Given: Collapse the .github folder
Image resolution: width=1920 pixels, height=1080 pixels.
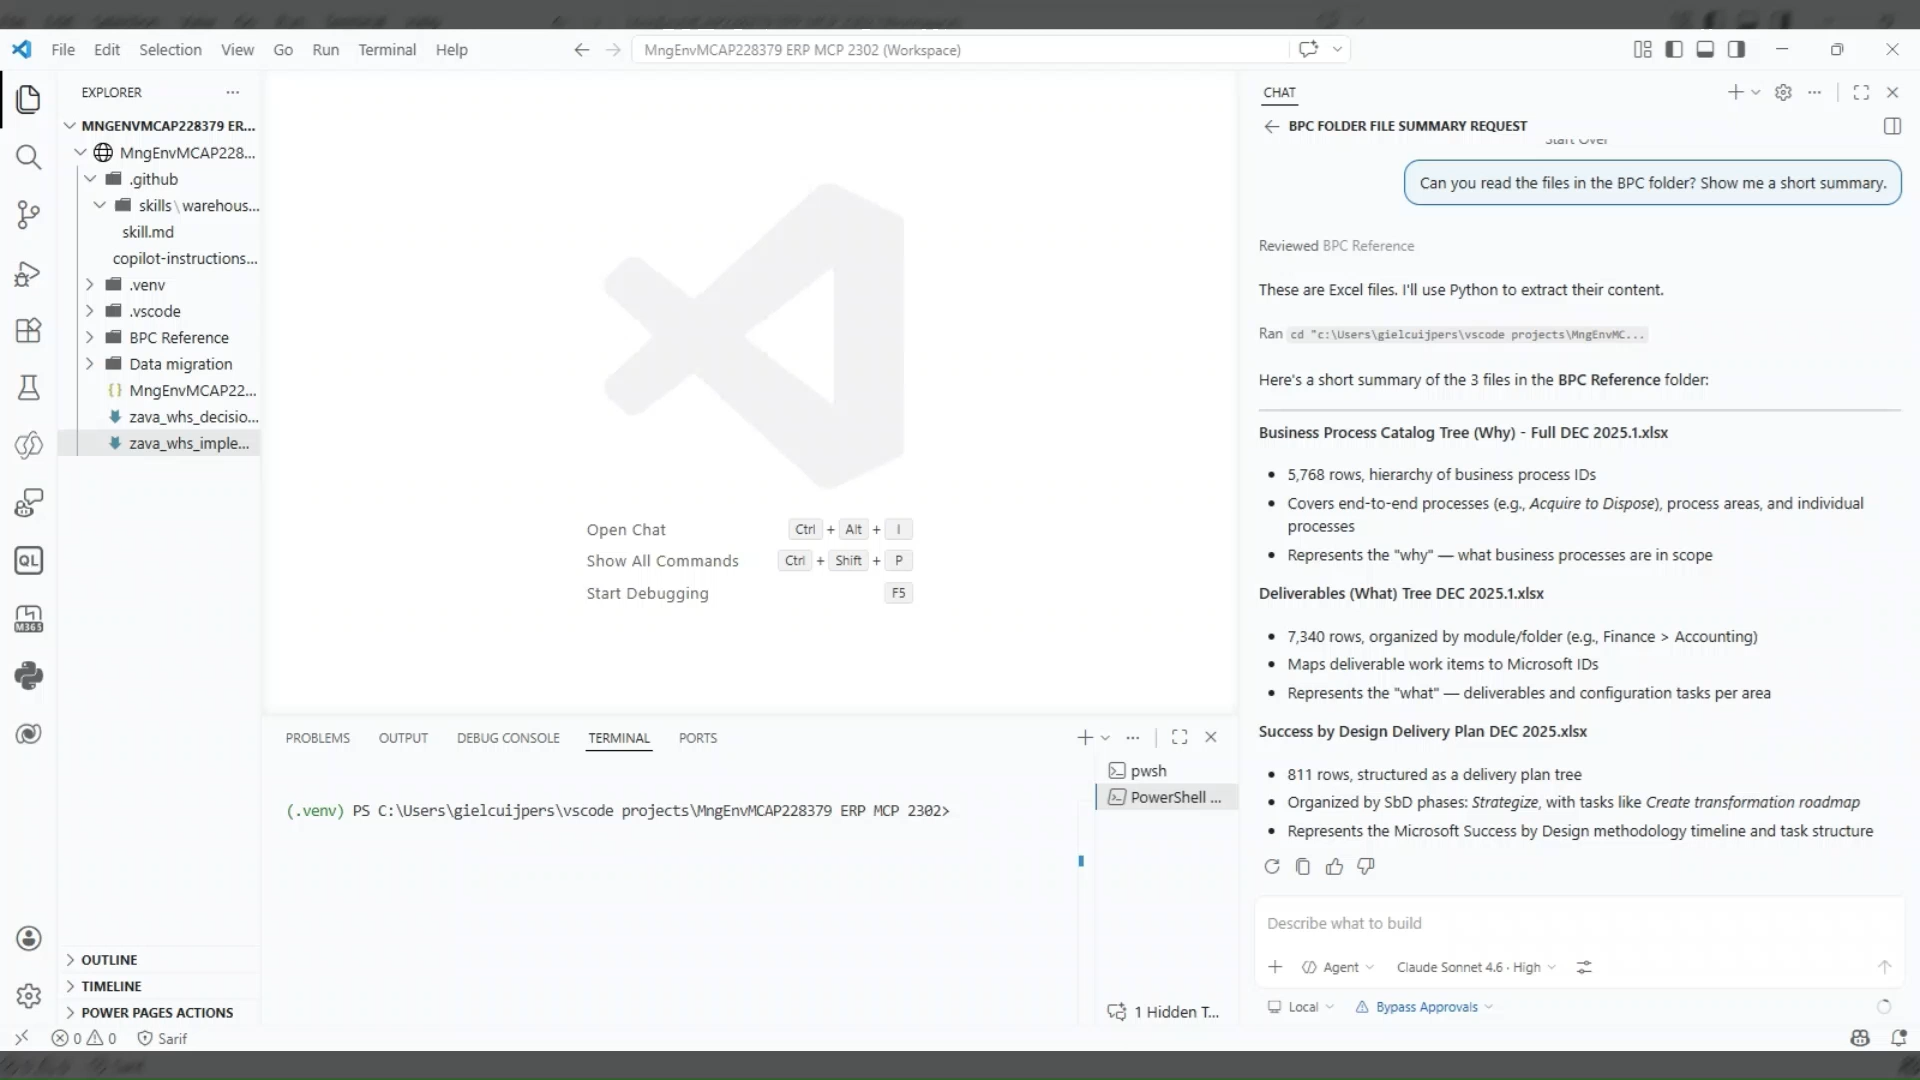Looking at the screenshot, I should click(x=159, y=179).
